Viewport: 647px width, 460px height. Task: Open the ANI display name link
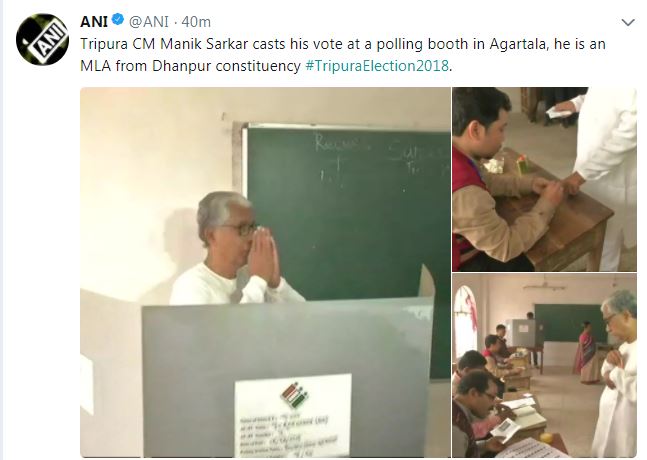click(93, 21)
